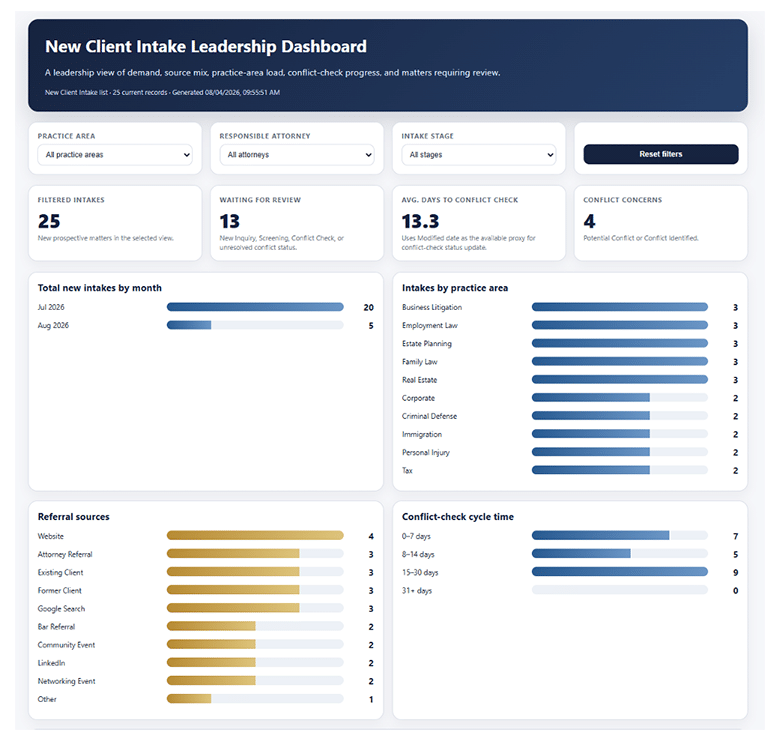Viewport: 769px width, 750px height.
Task: Click the Attorney Referral source row
Action: coord(205,554)
